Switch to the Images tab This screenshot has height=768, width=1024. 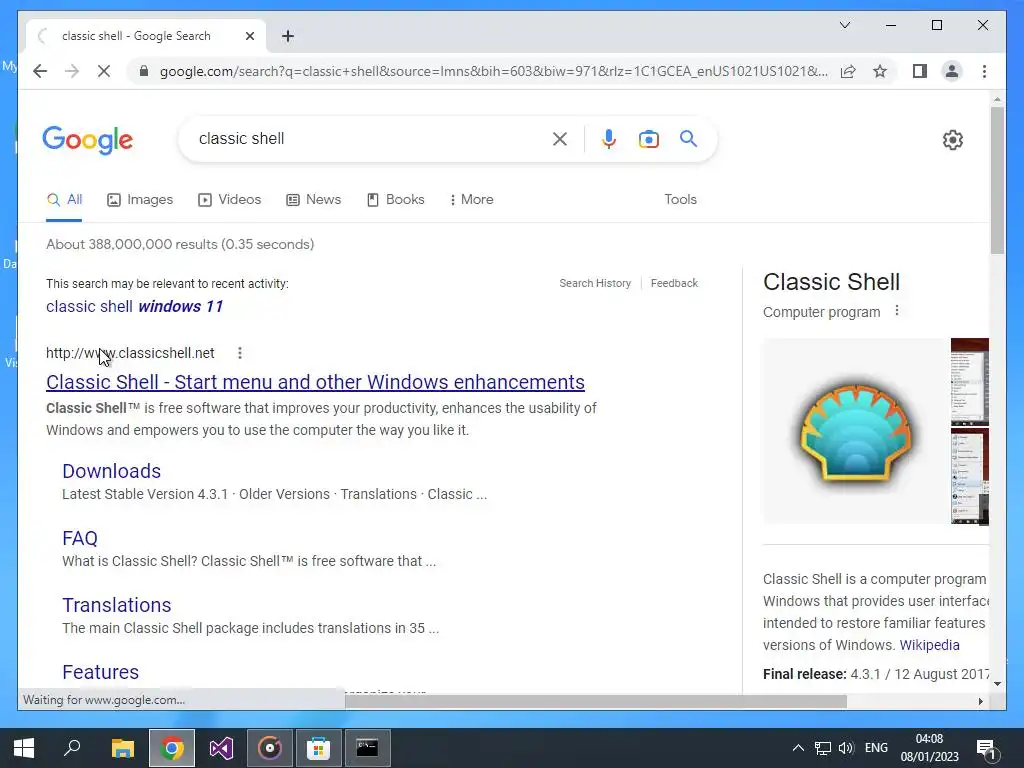coord(140,200)
